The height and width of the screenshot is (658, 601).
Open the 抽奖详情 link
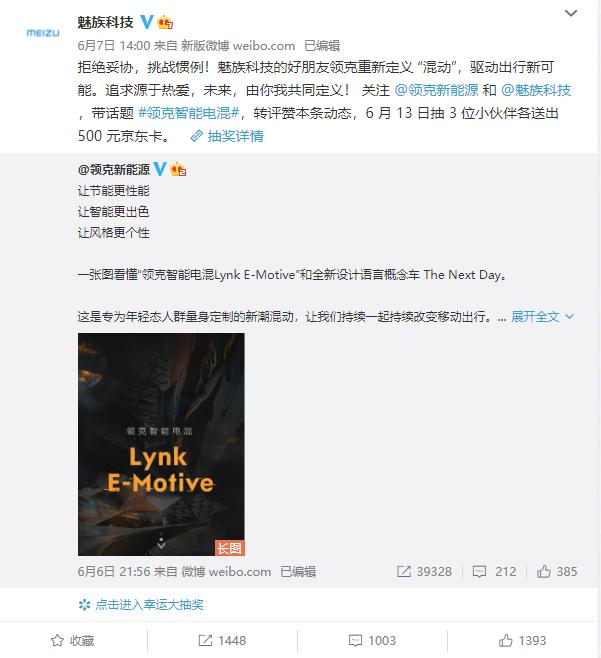coord(227,136)
